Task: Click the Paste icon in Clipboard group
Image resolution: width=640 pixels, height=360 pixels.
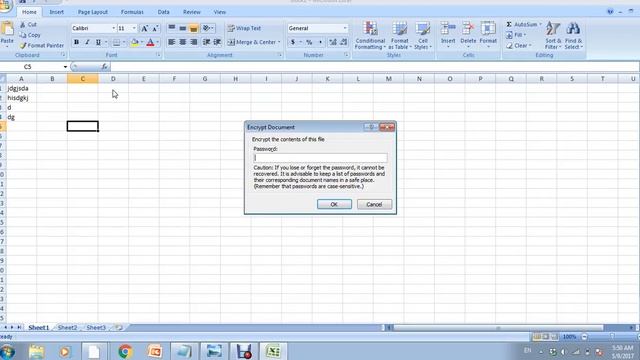Action: 7,29
